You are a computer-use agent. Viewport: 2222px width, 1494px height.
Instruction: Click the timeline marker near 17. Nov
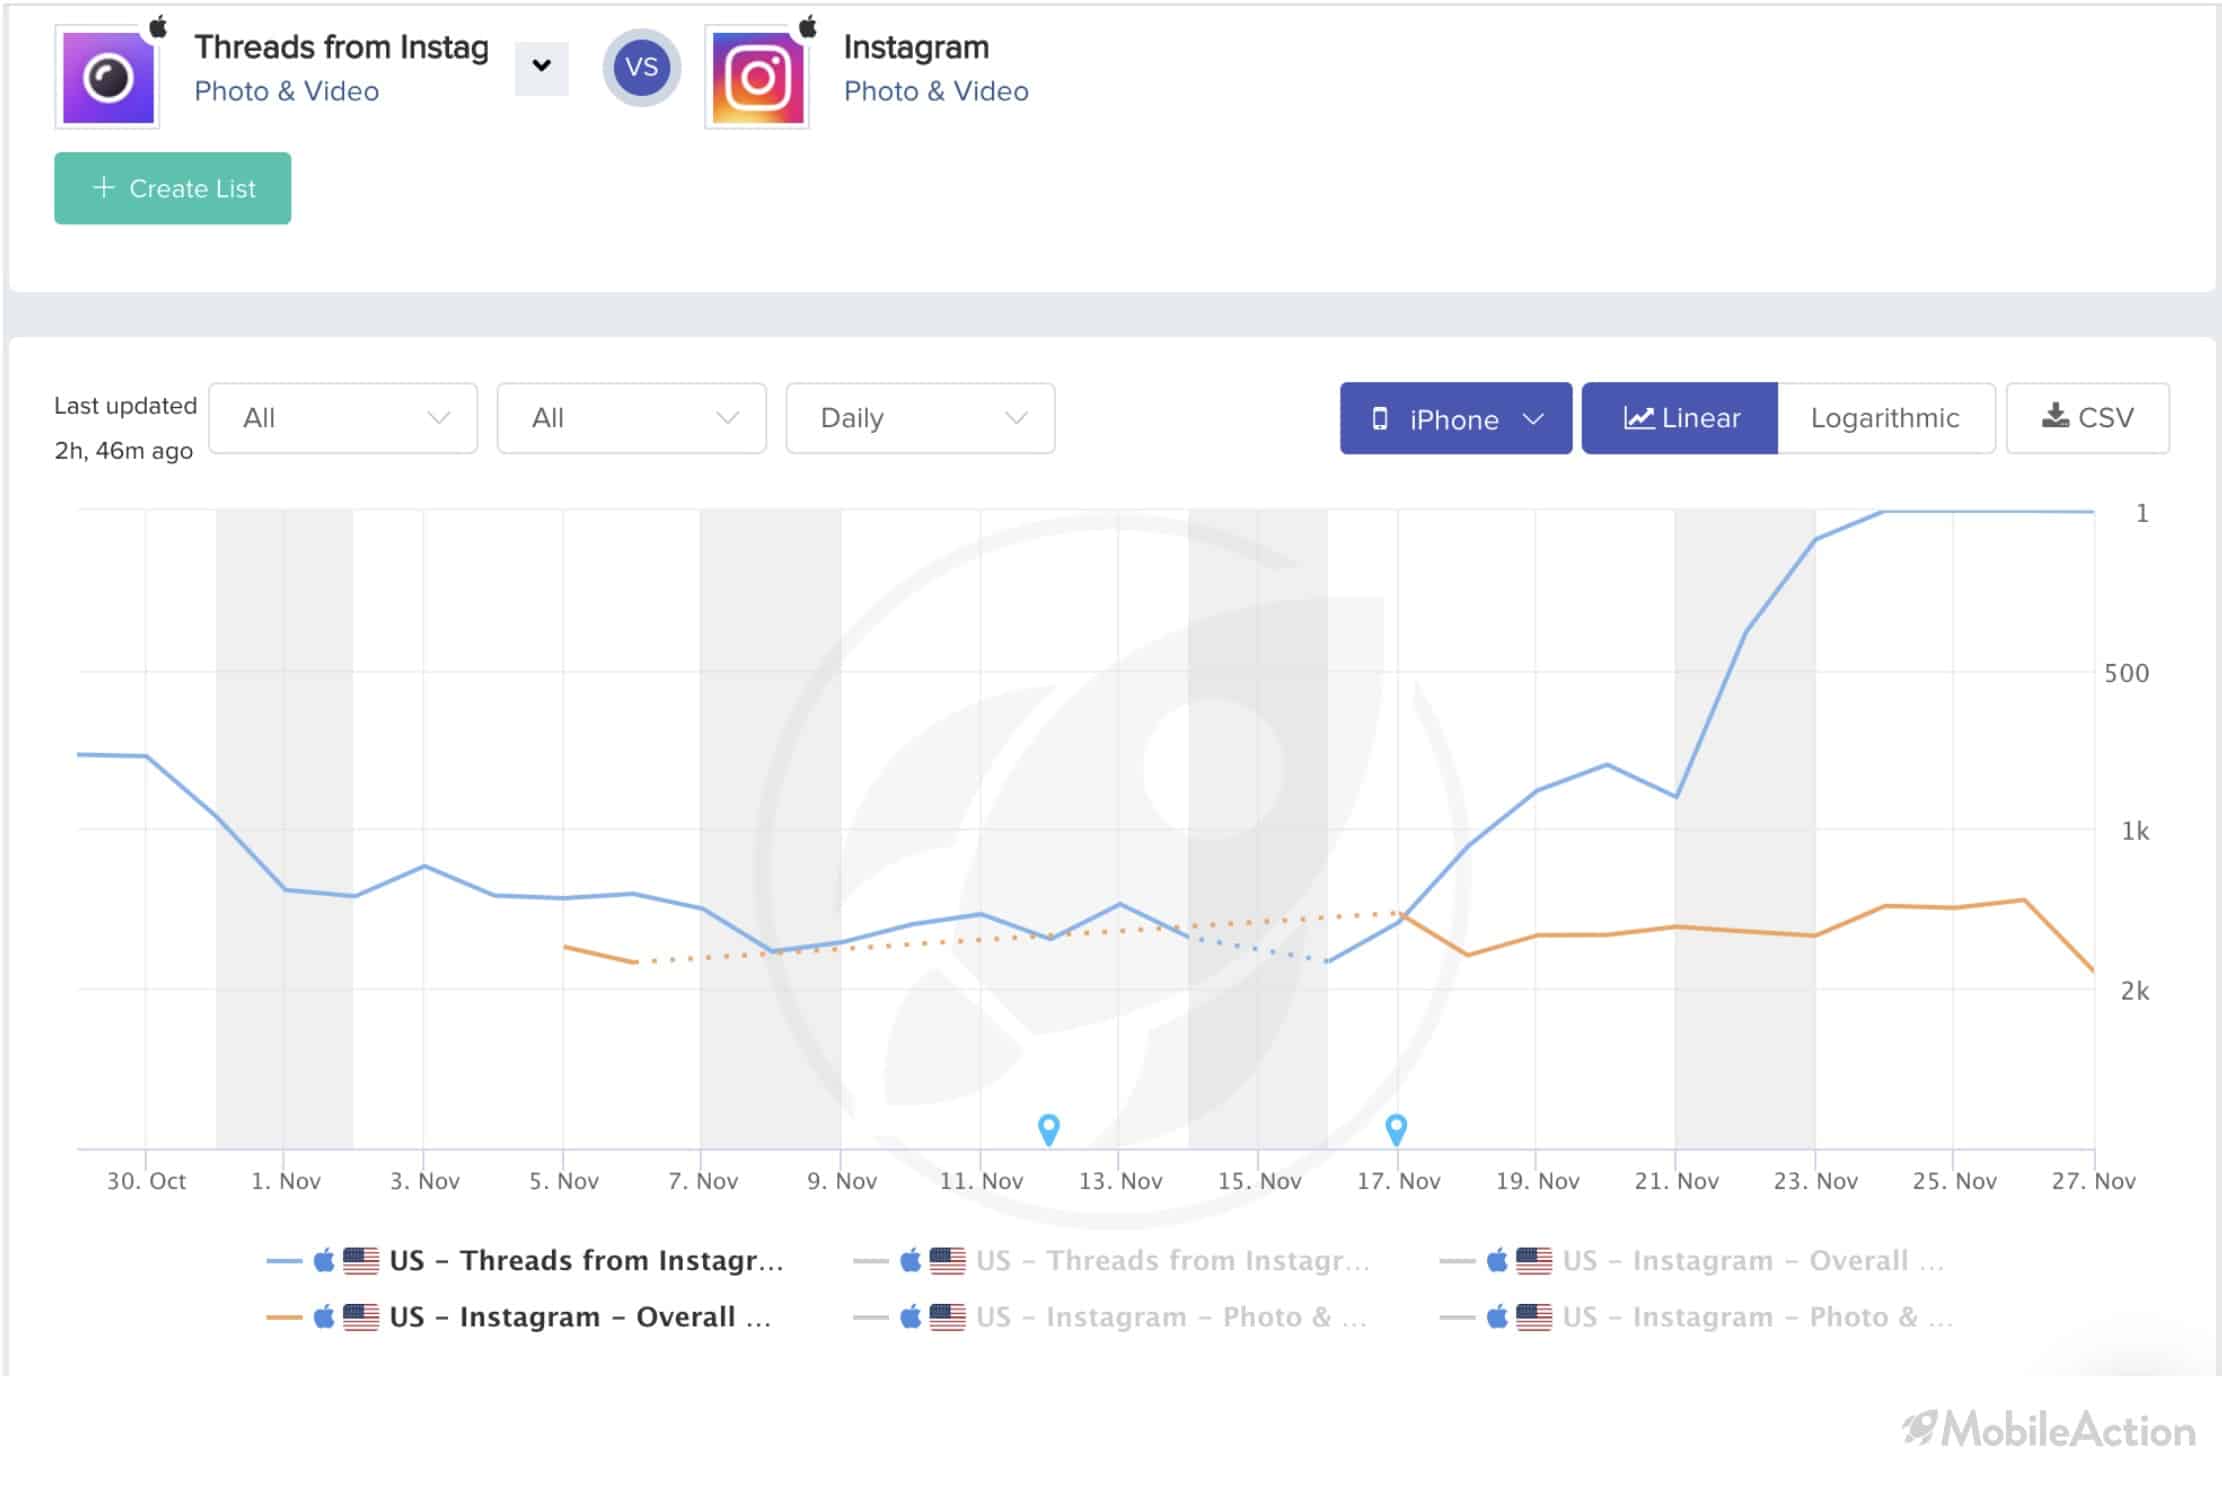pyautogui.click(x=1396, y=1129)
